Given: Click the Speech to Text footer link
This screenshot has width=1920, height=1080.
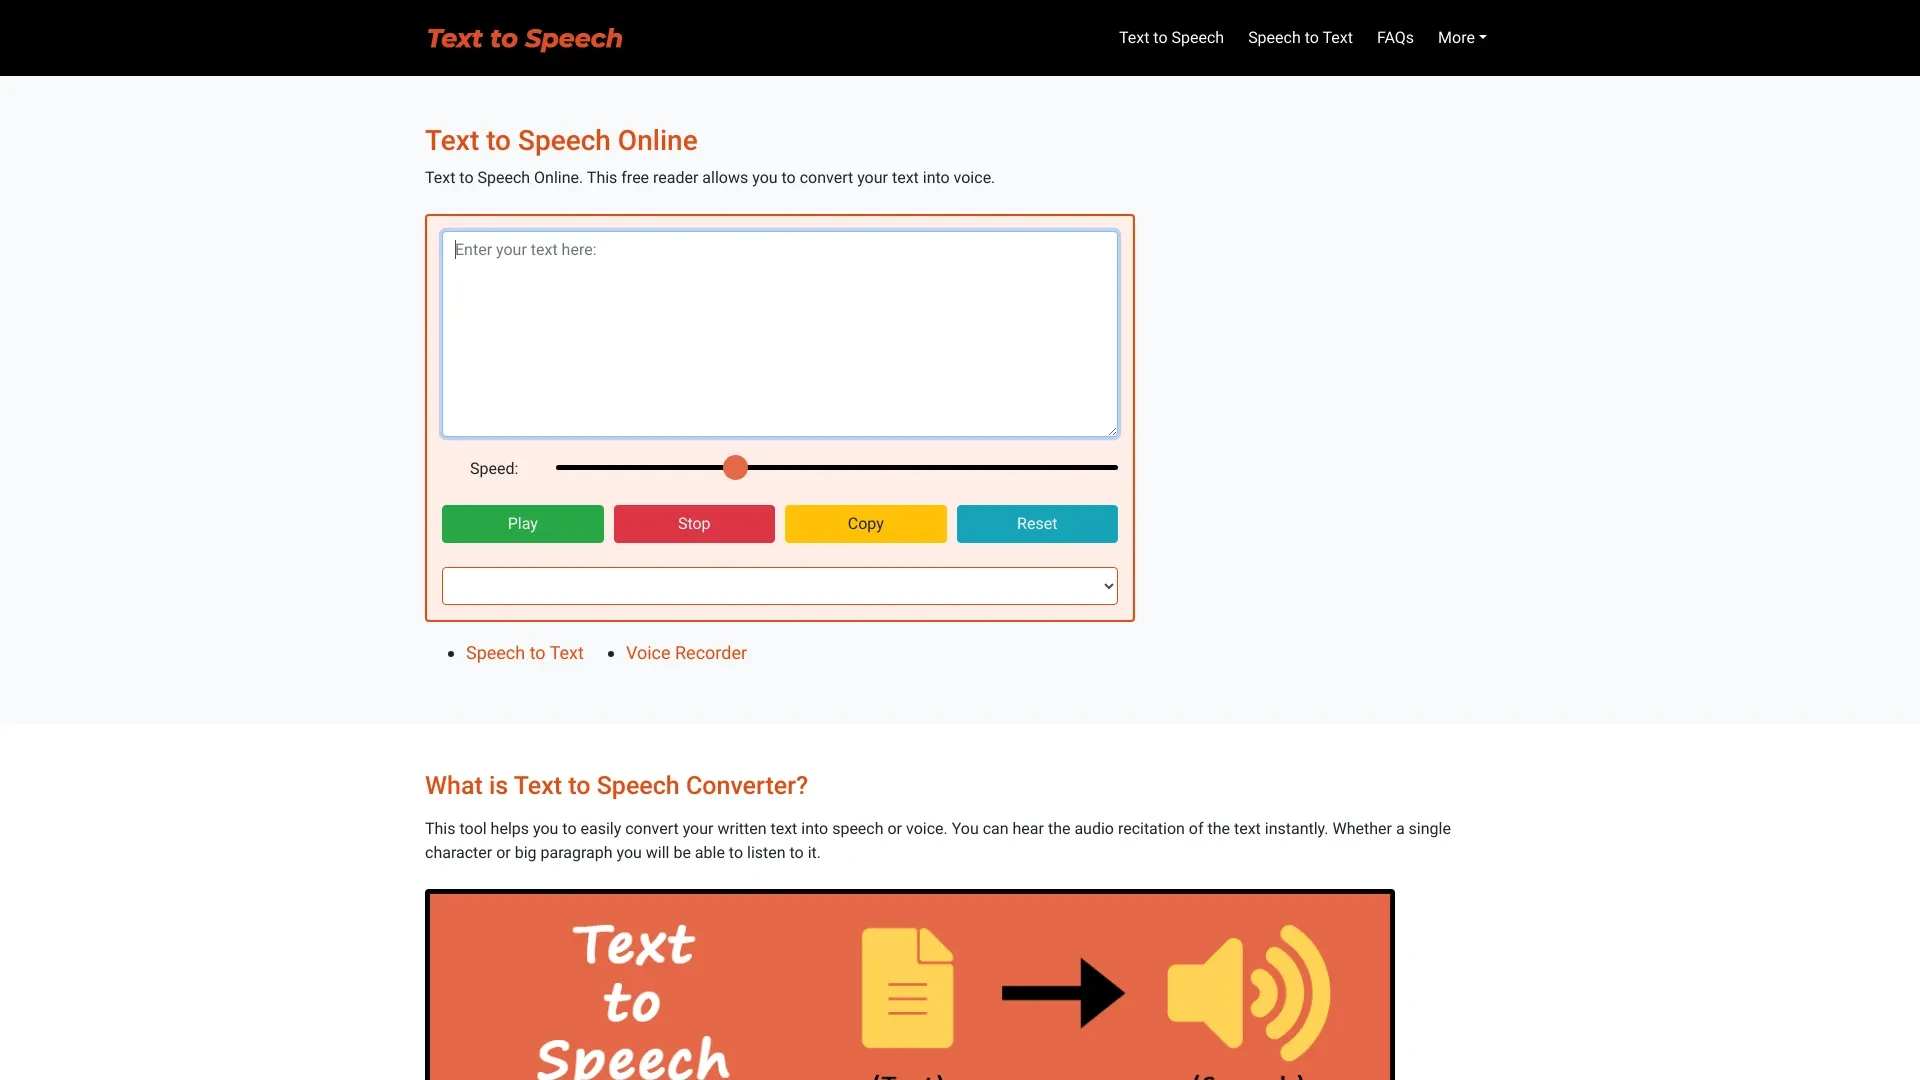Looking at the screenshot, I should [524, 651].
